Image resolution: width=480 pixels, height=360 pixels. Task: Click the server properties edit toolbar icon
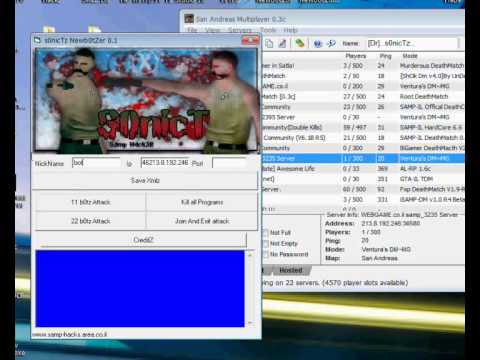(x=283, y=43)
